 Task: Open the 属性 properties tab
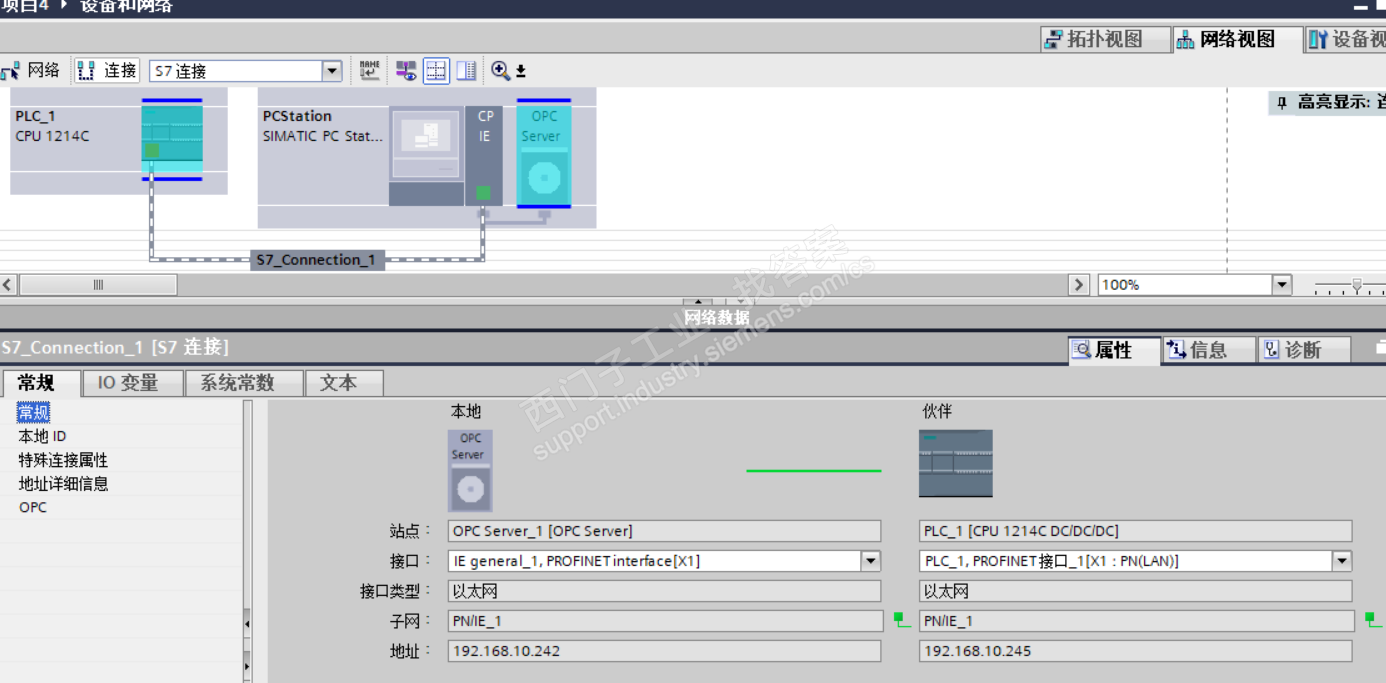coord(1113,350)
